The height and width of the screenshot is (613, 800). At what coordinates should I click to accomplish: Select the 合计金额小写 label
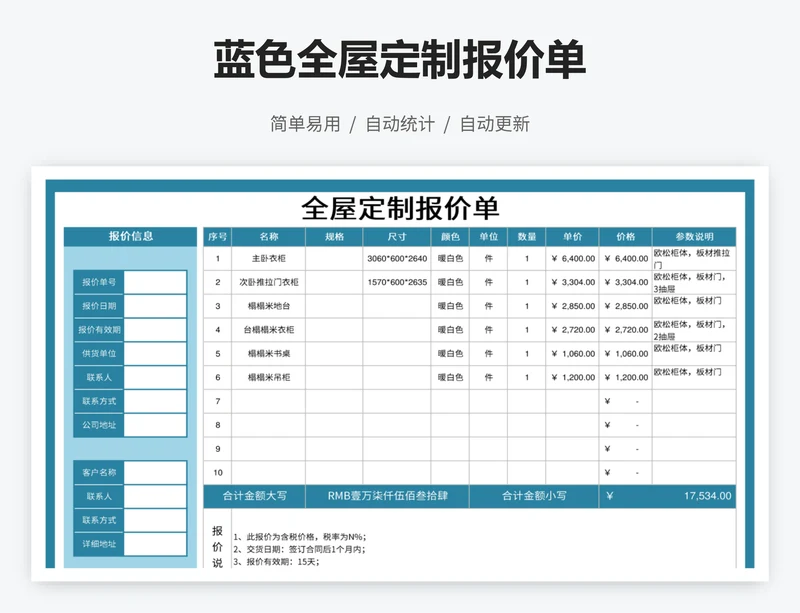point(534,496)
